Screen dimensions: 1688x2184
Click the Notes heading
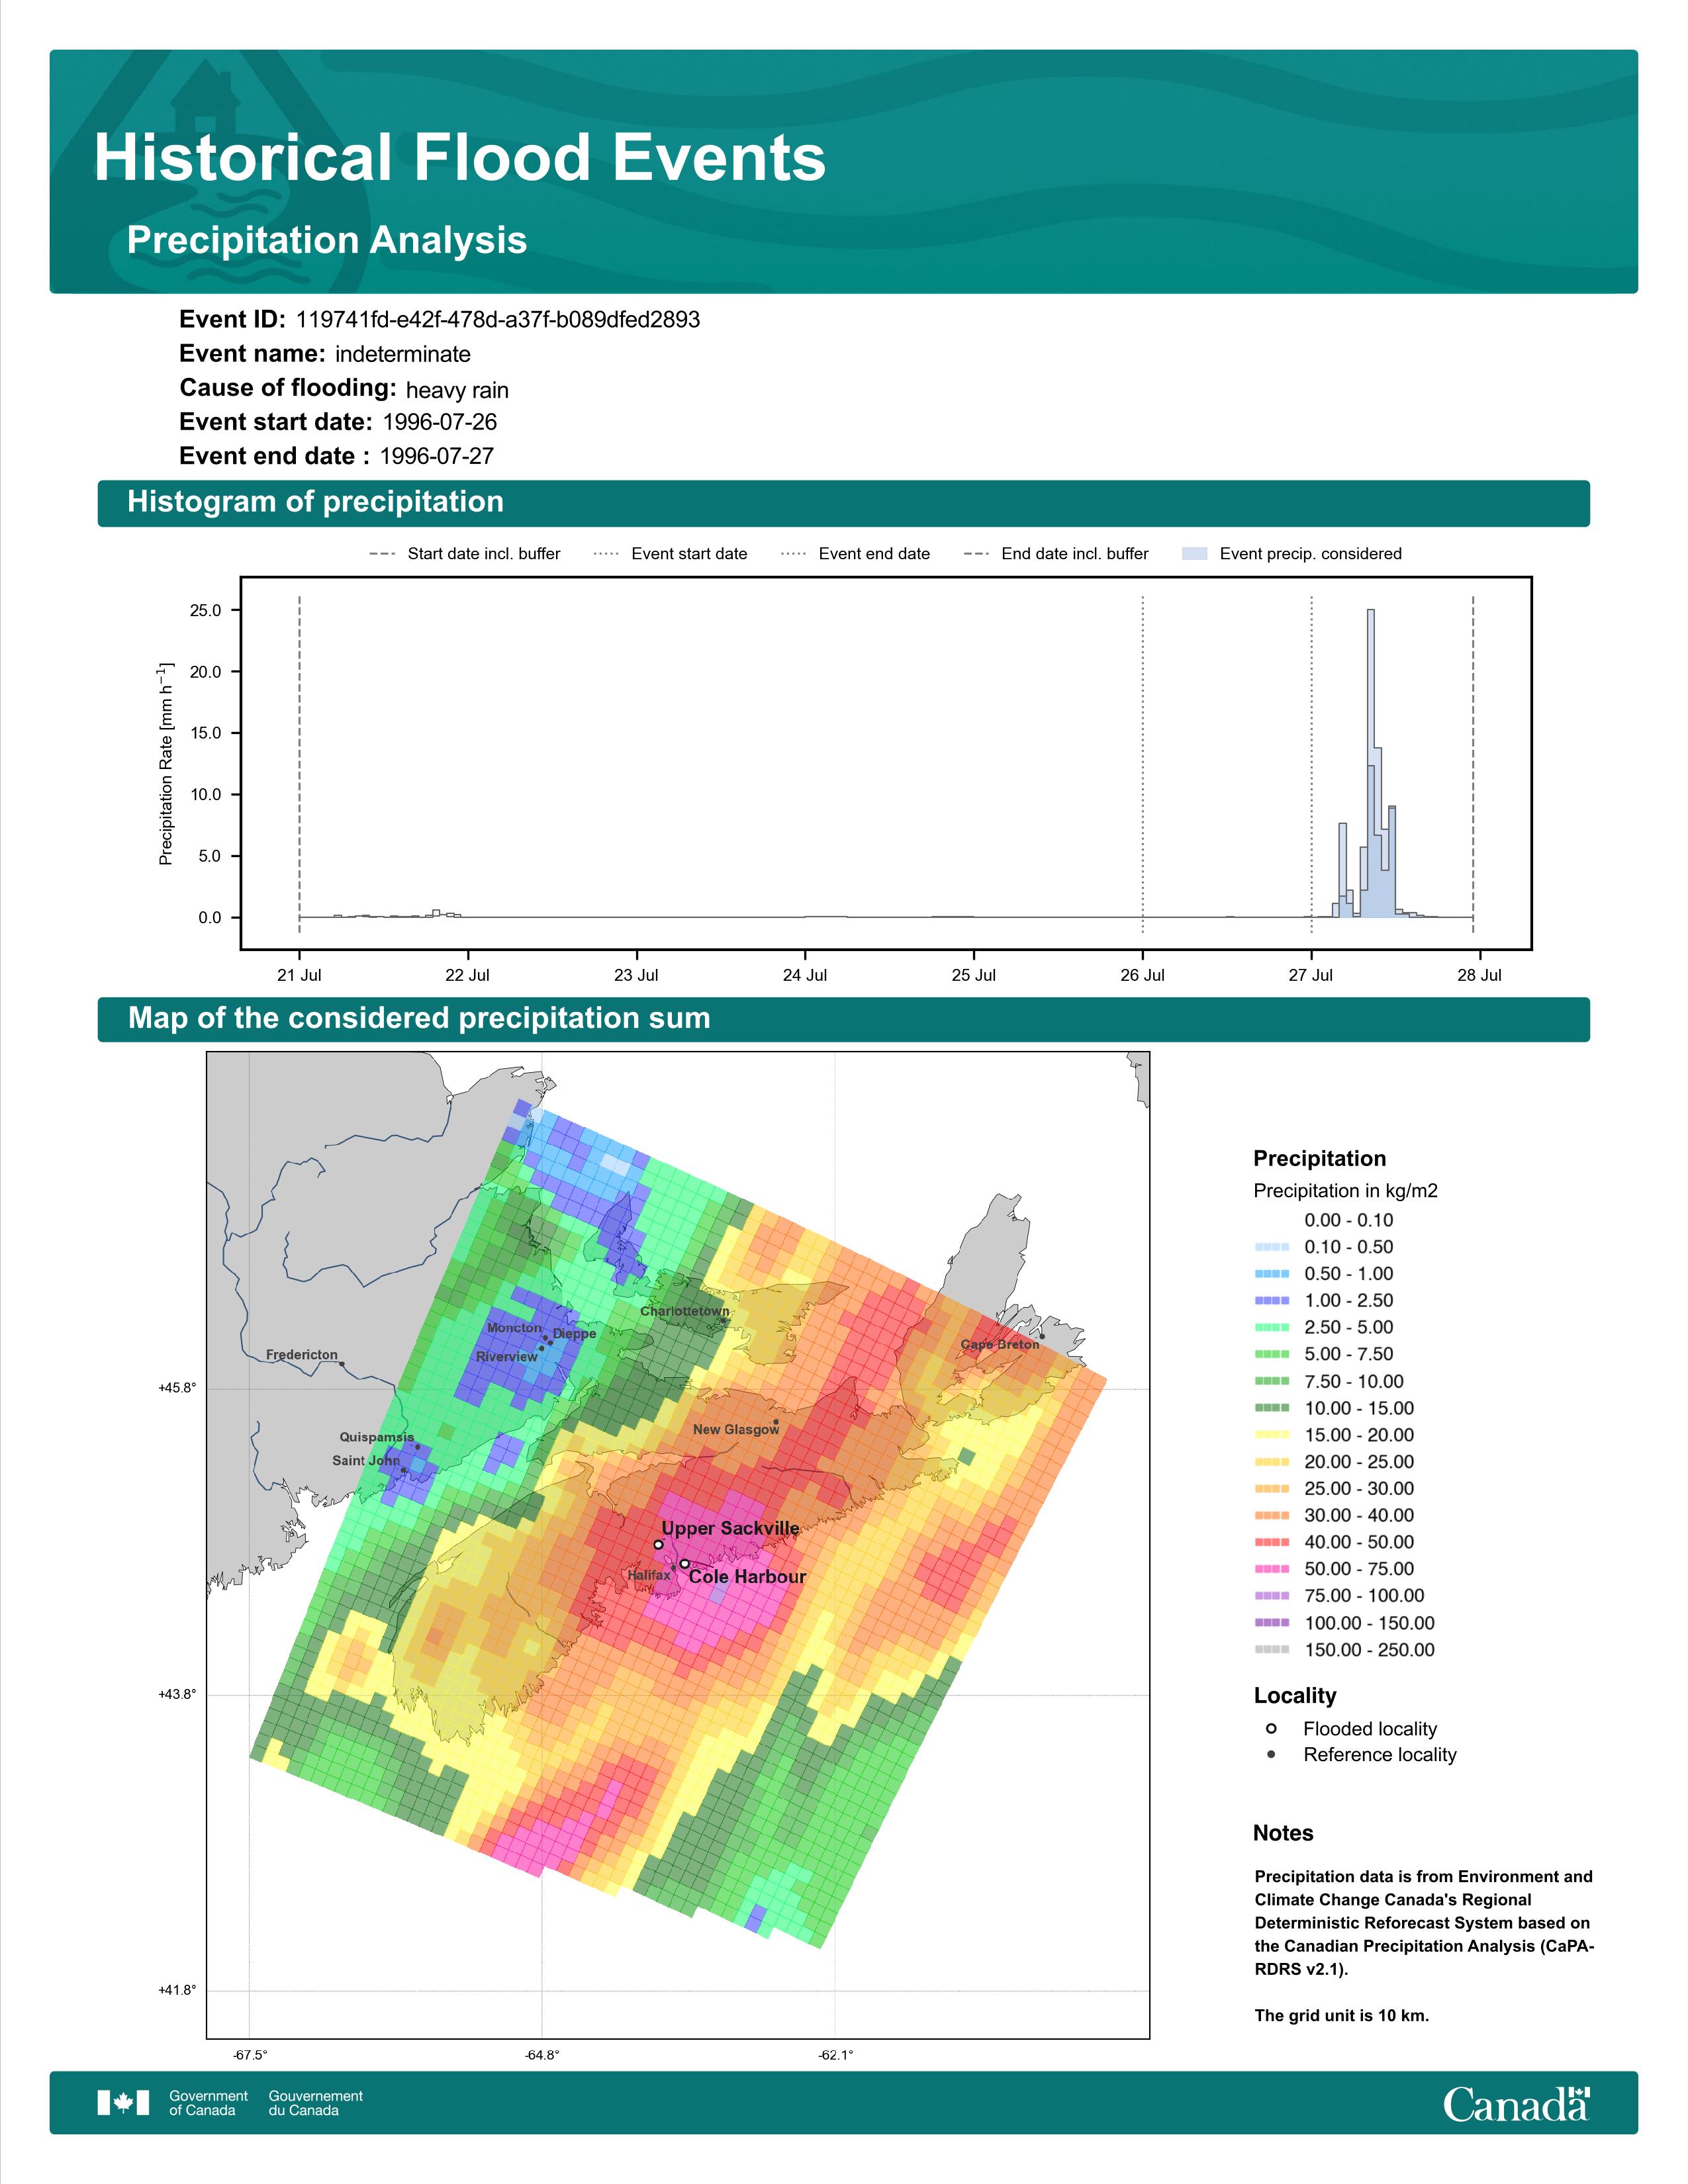1283,1834
